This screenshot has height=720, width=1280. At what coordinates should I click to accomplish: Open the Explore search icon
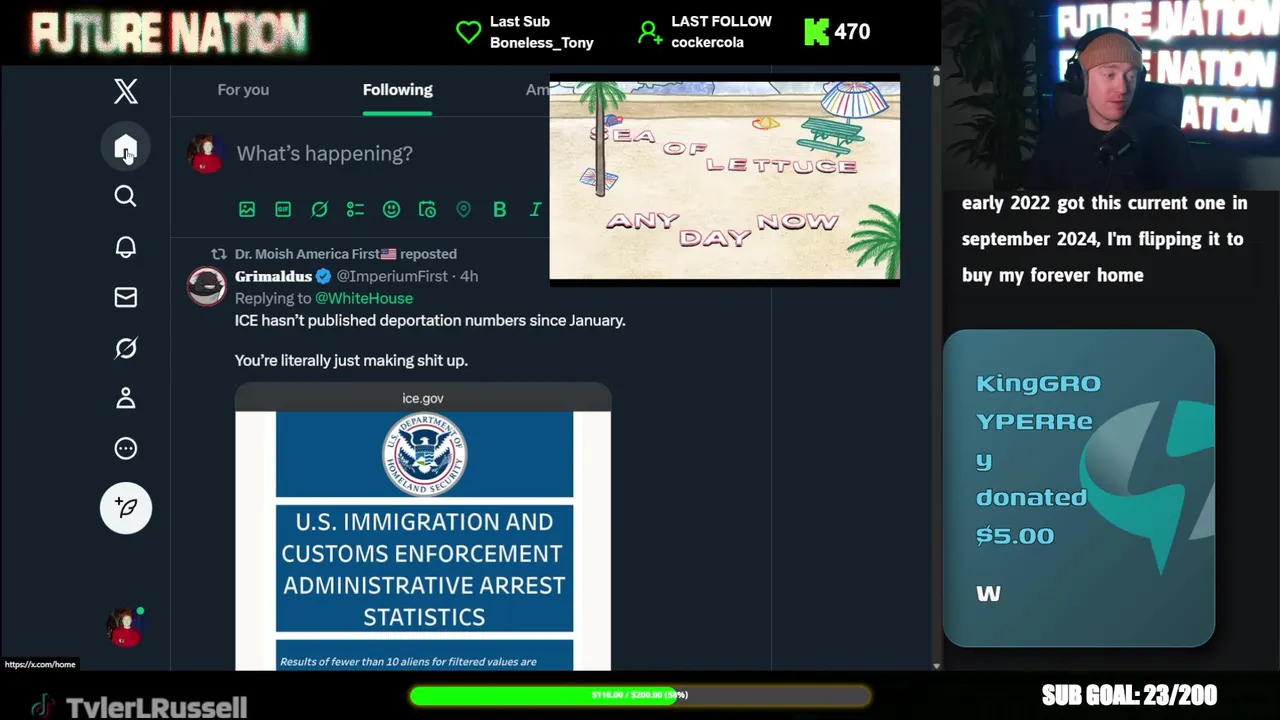coord(125,196)
